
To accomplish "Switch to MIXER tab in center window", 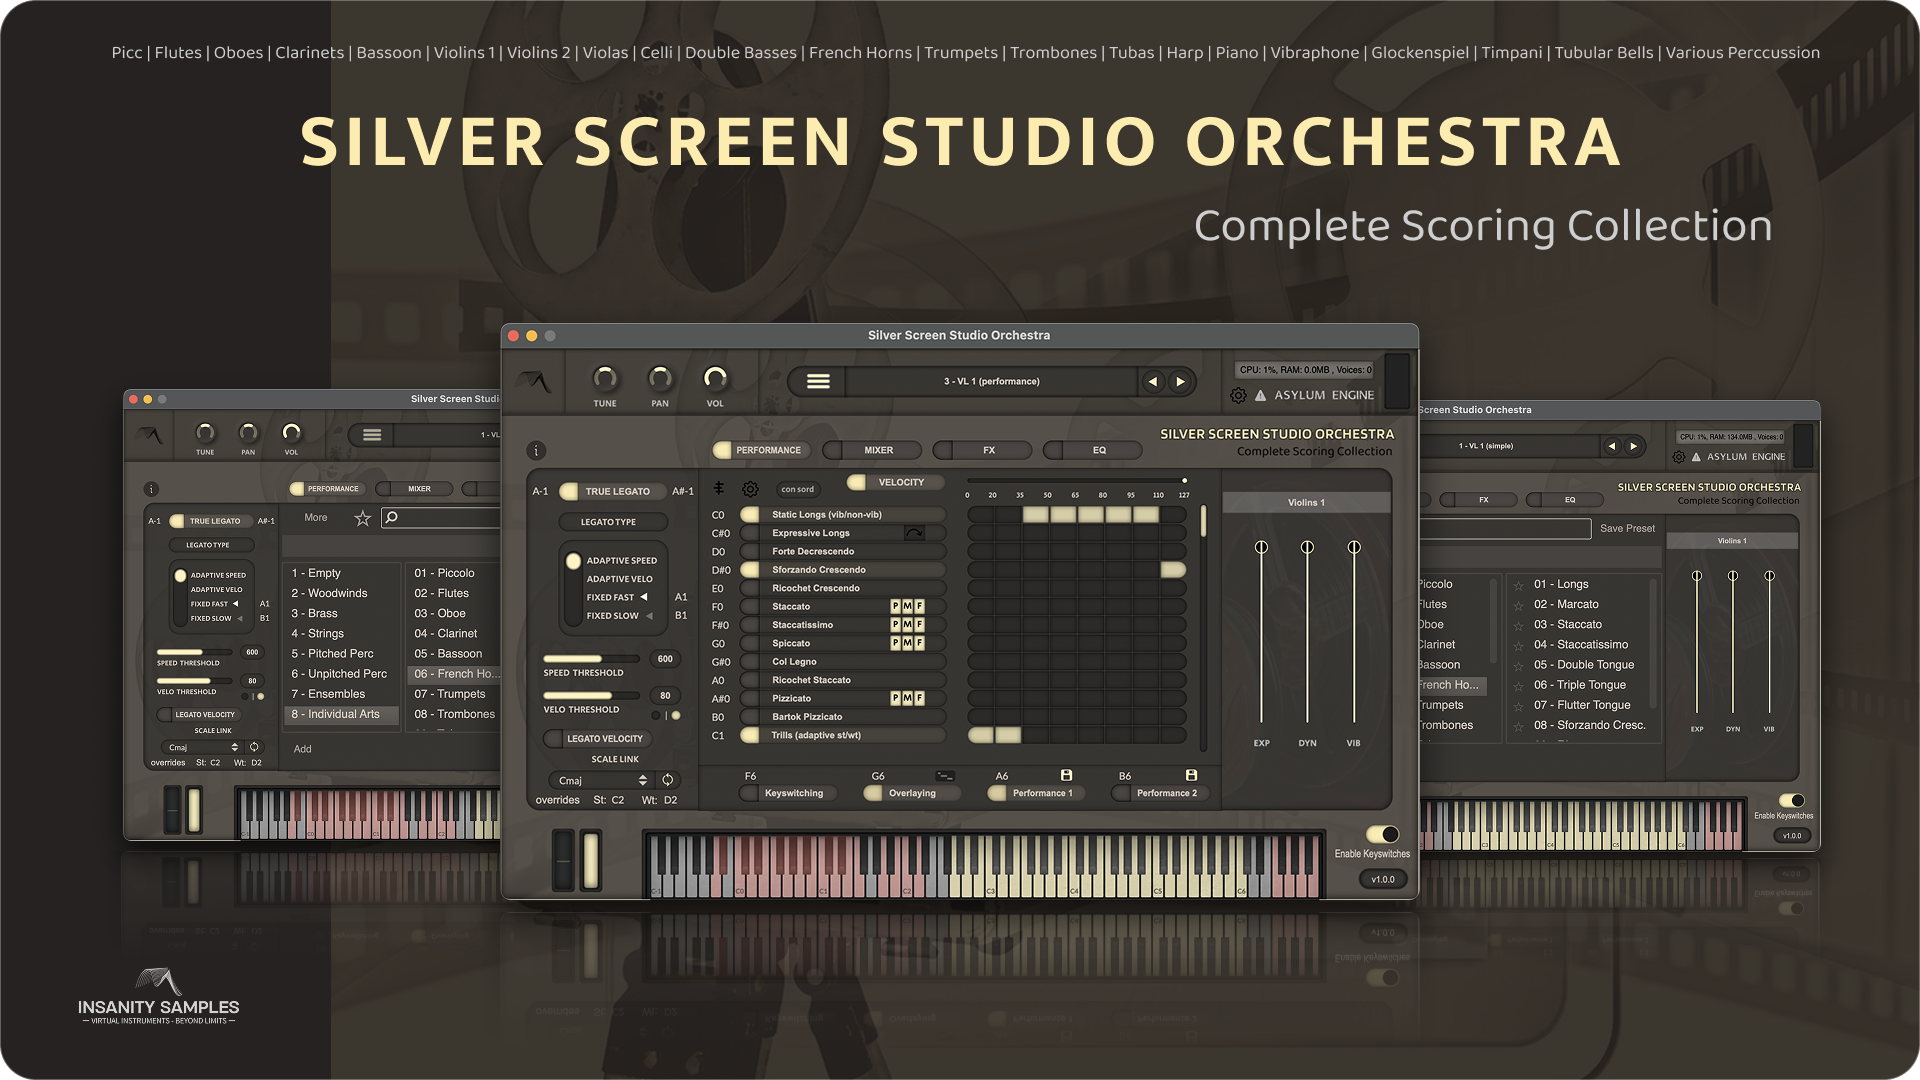I will 870,450.
